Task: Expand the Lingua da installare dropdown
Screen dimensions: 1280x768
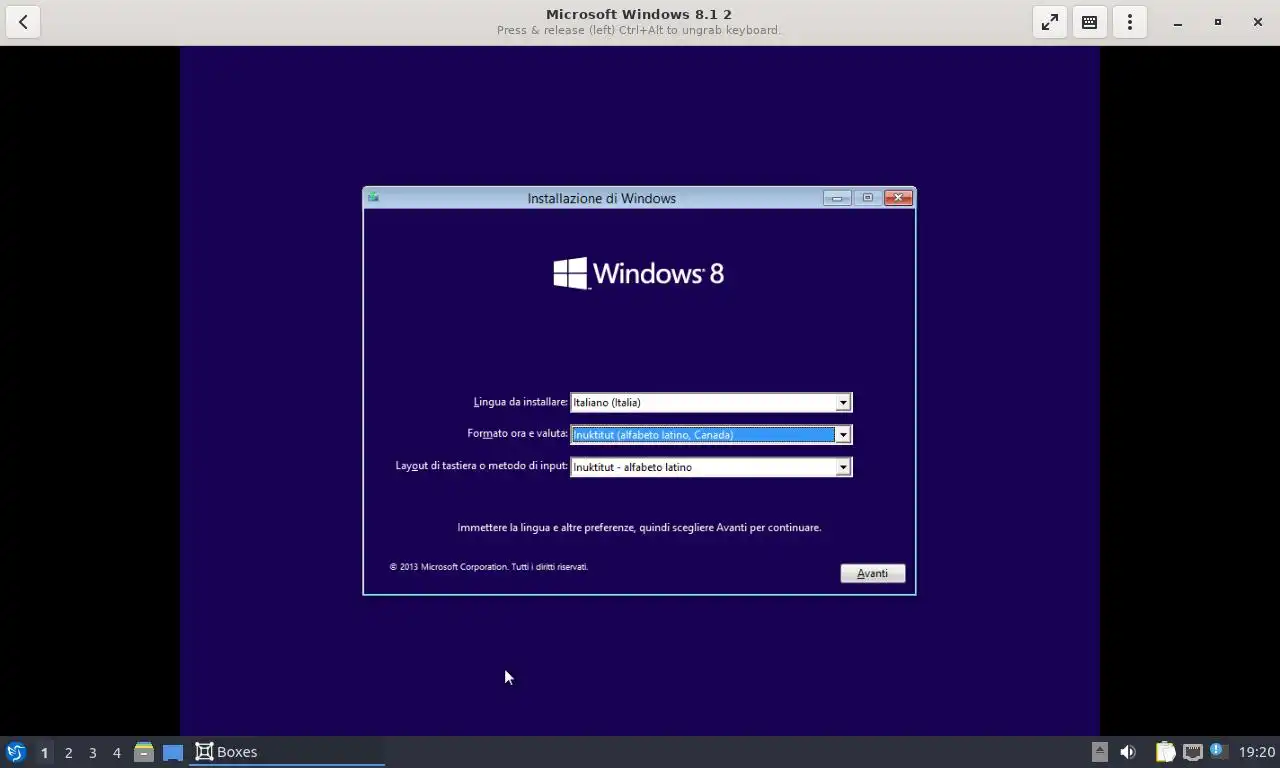Action: coord(843,402)
